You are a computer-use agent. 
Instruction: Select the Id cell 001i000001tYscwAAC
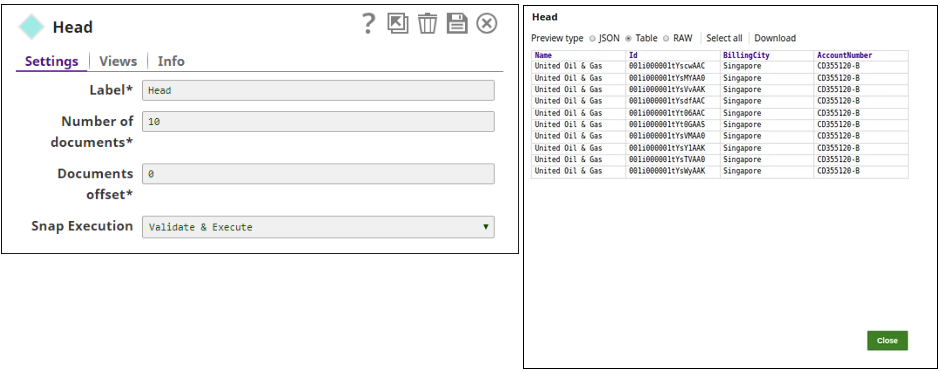(x=673, y=66)
